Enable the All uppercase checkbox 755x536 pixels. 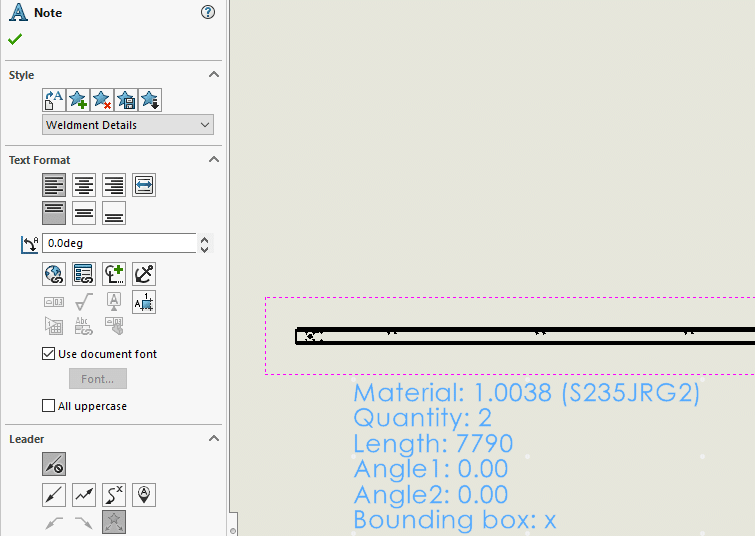(x=48, y=406)
